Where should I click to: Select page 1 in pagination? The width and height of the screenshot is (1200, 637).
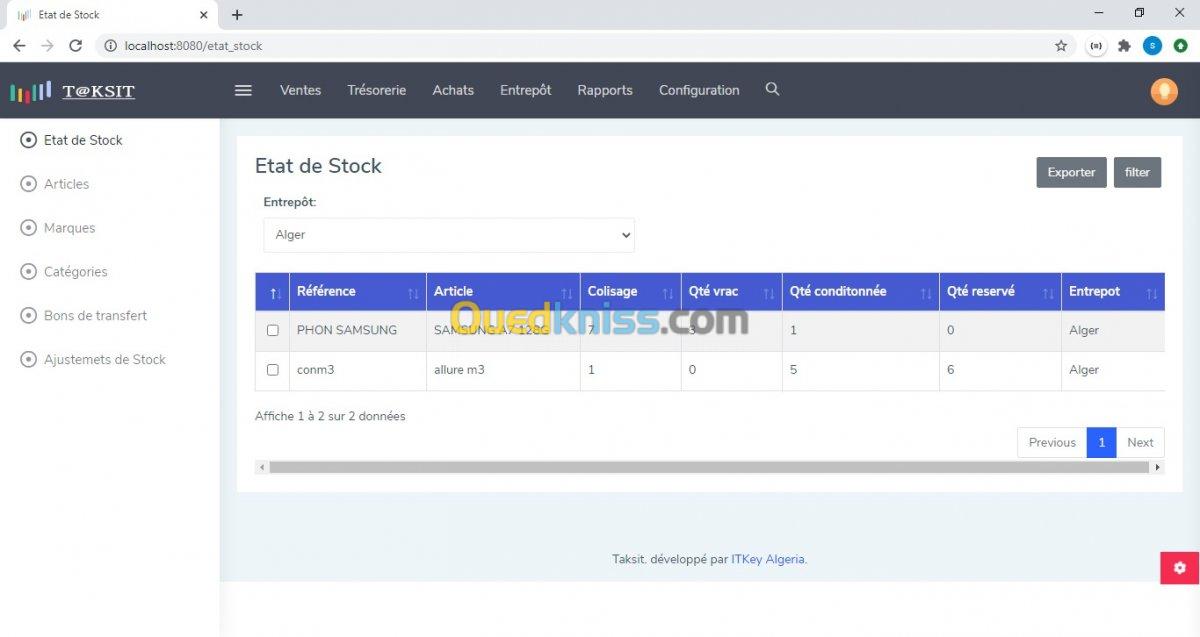coord(1101,442)
